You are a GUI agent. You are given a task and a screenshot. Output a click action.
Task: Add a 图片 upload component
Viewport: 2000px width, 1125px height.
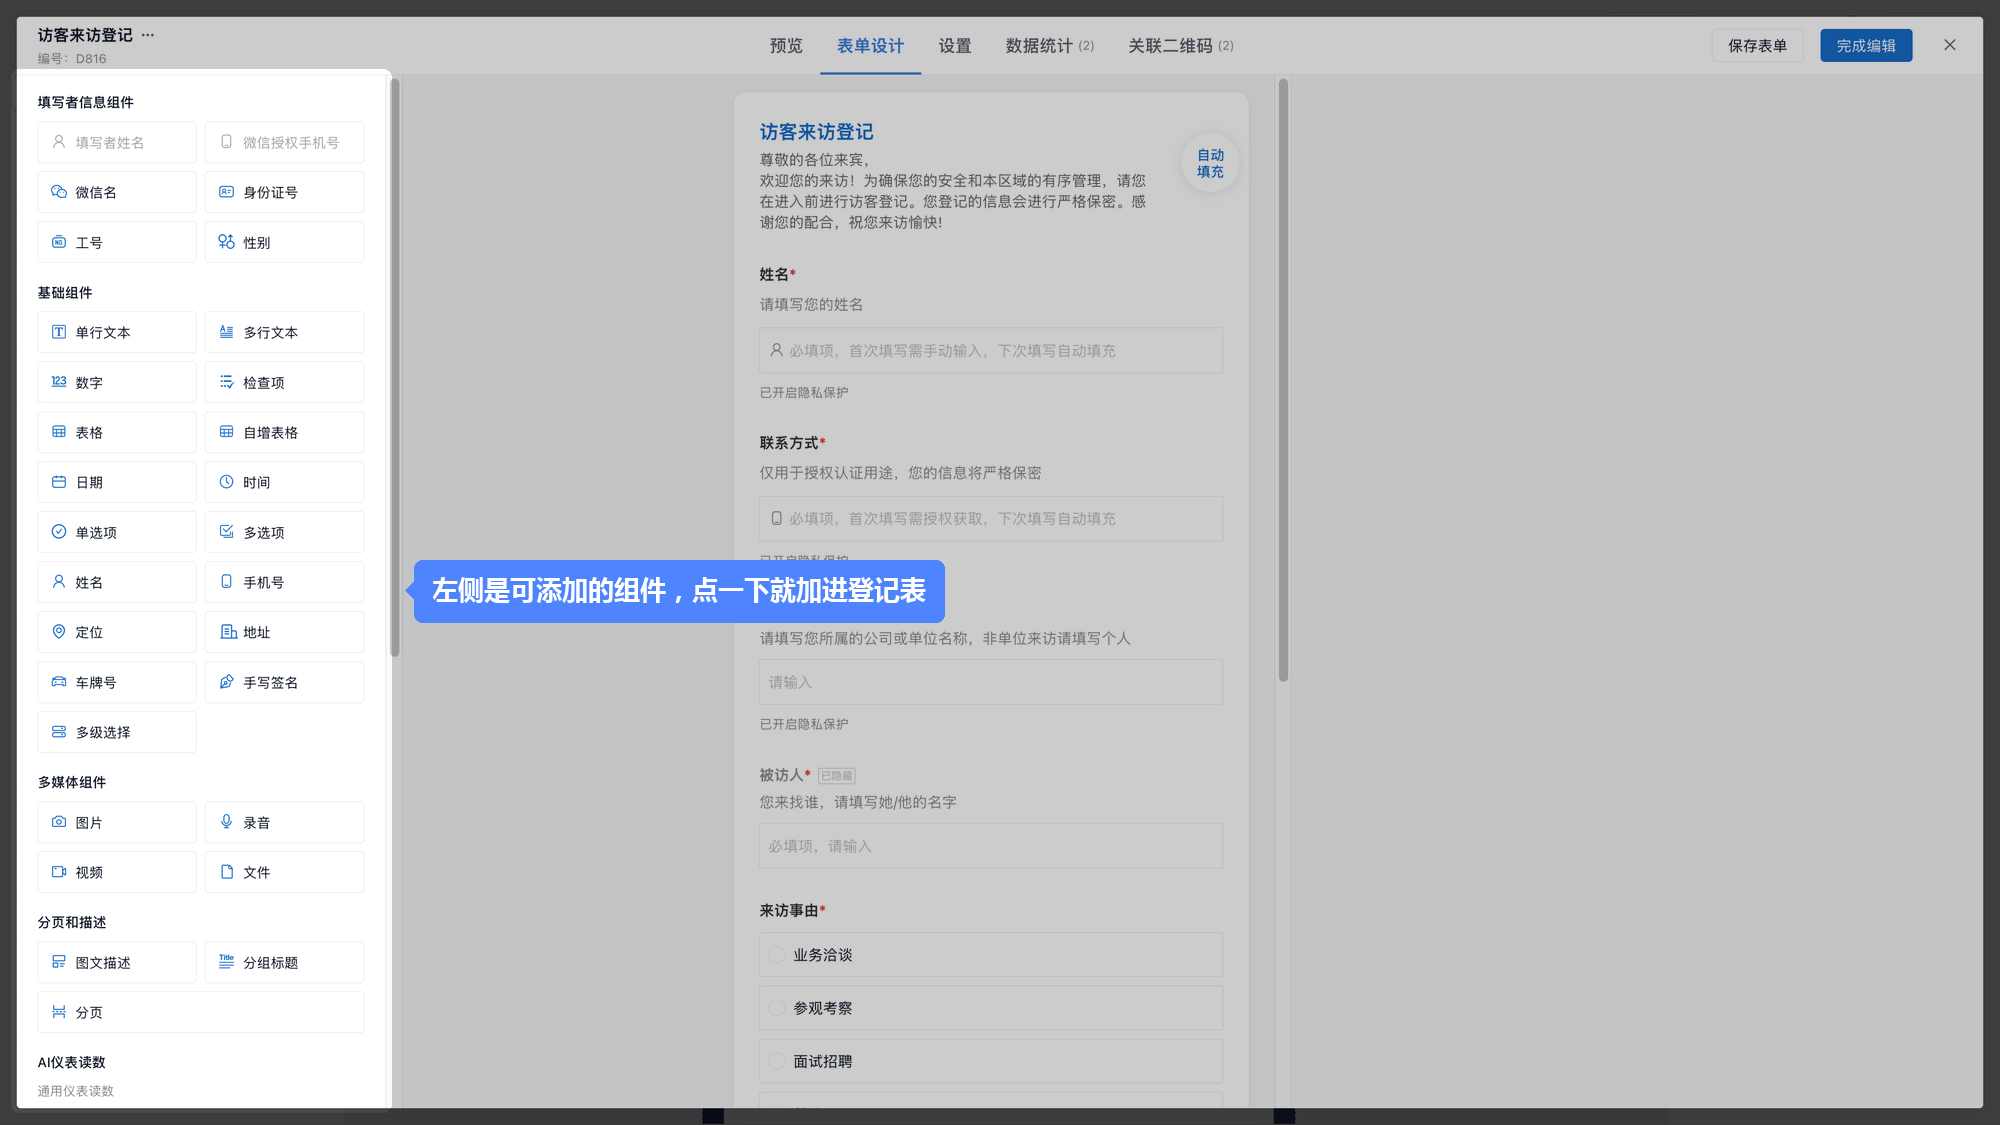coord(117,822)
